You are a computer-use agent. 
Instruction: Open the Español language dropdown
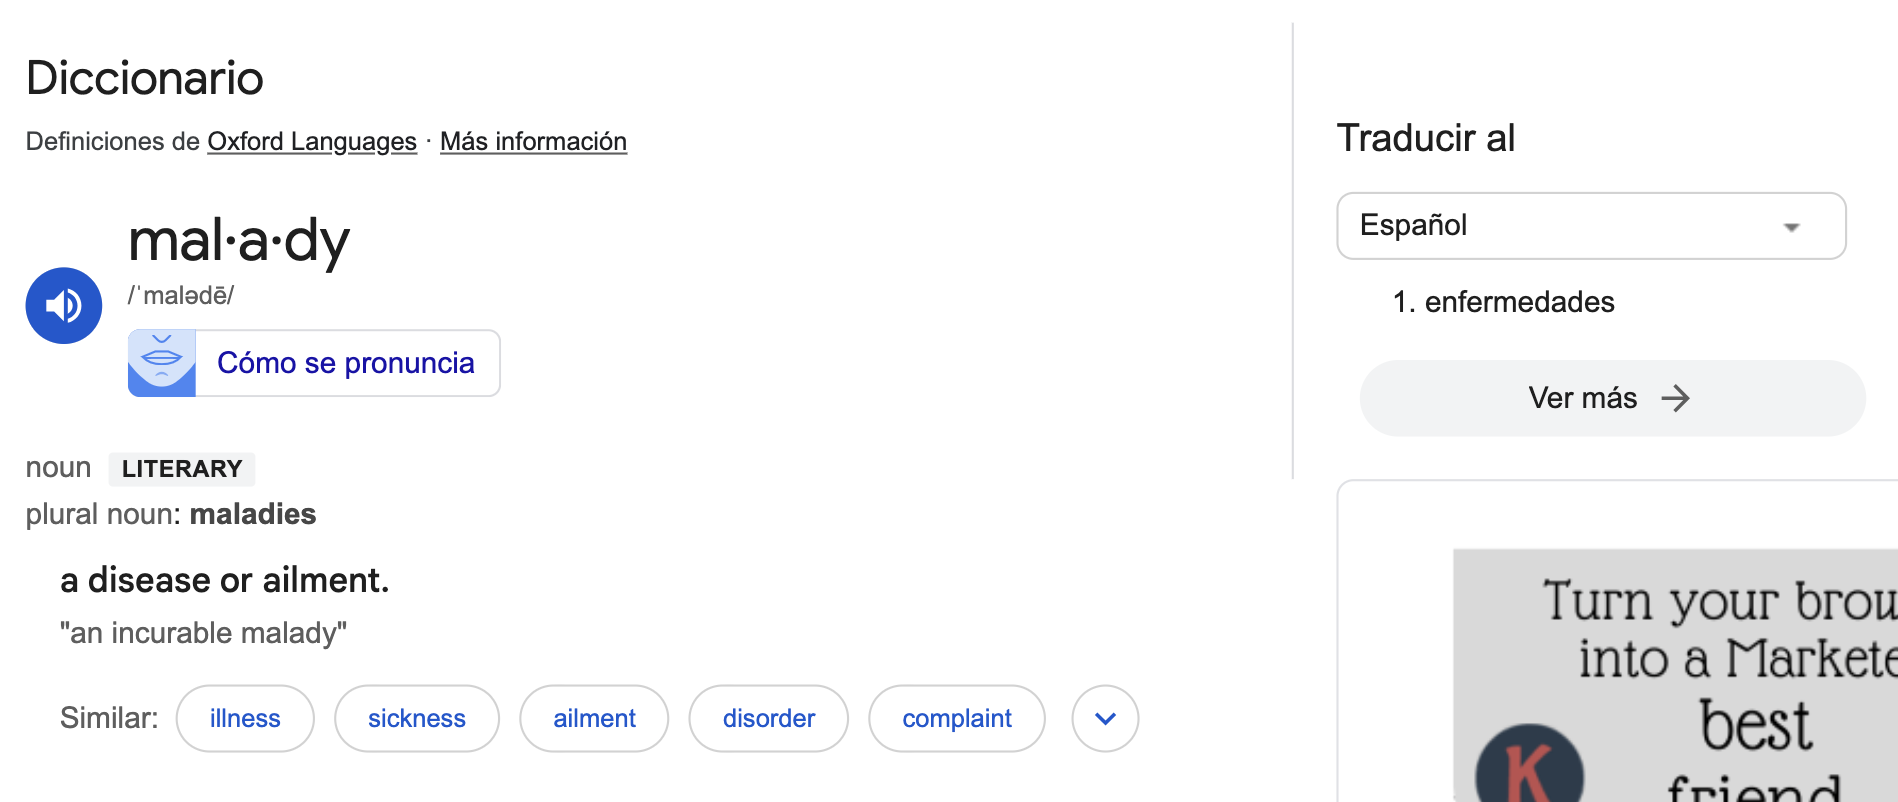(x=1591, y=226)
